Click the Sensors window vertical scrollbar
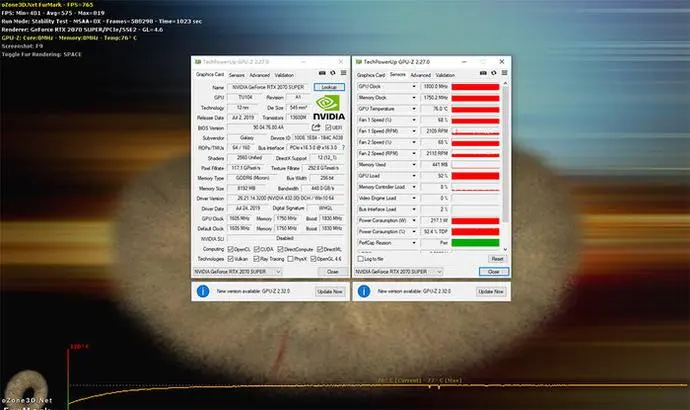This screenshot has width=690, height=410. 505,154
